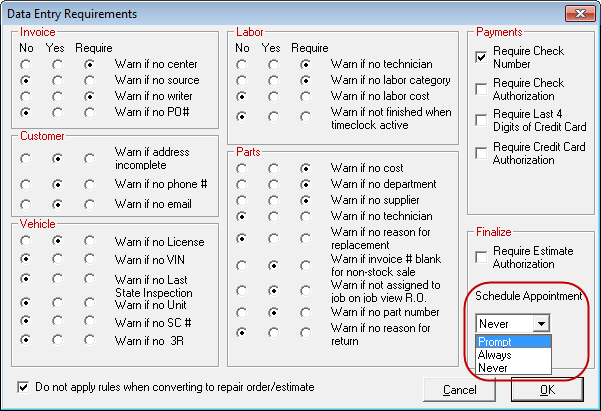This screenshot has width=601, height=411.
Task: Pick 'Never' in the open dropdown list
Action: click(x=513, y=367)
